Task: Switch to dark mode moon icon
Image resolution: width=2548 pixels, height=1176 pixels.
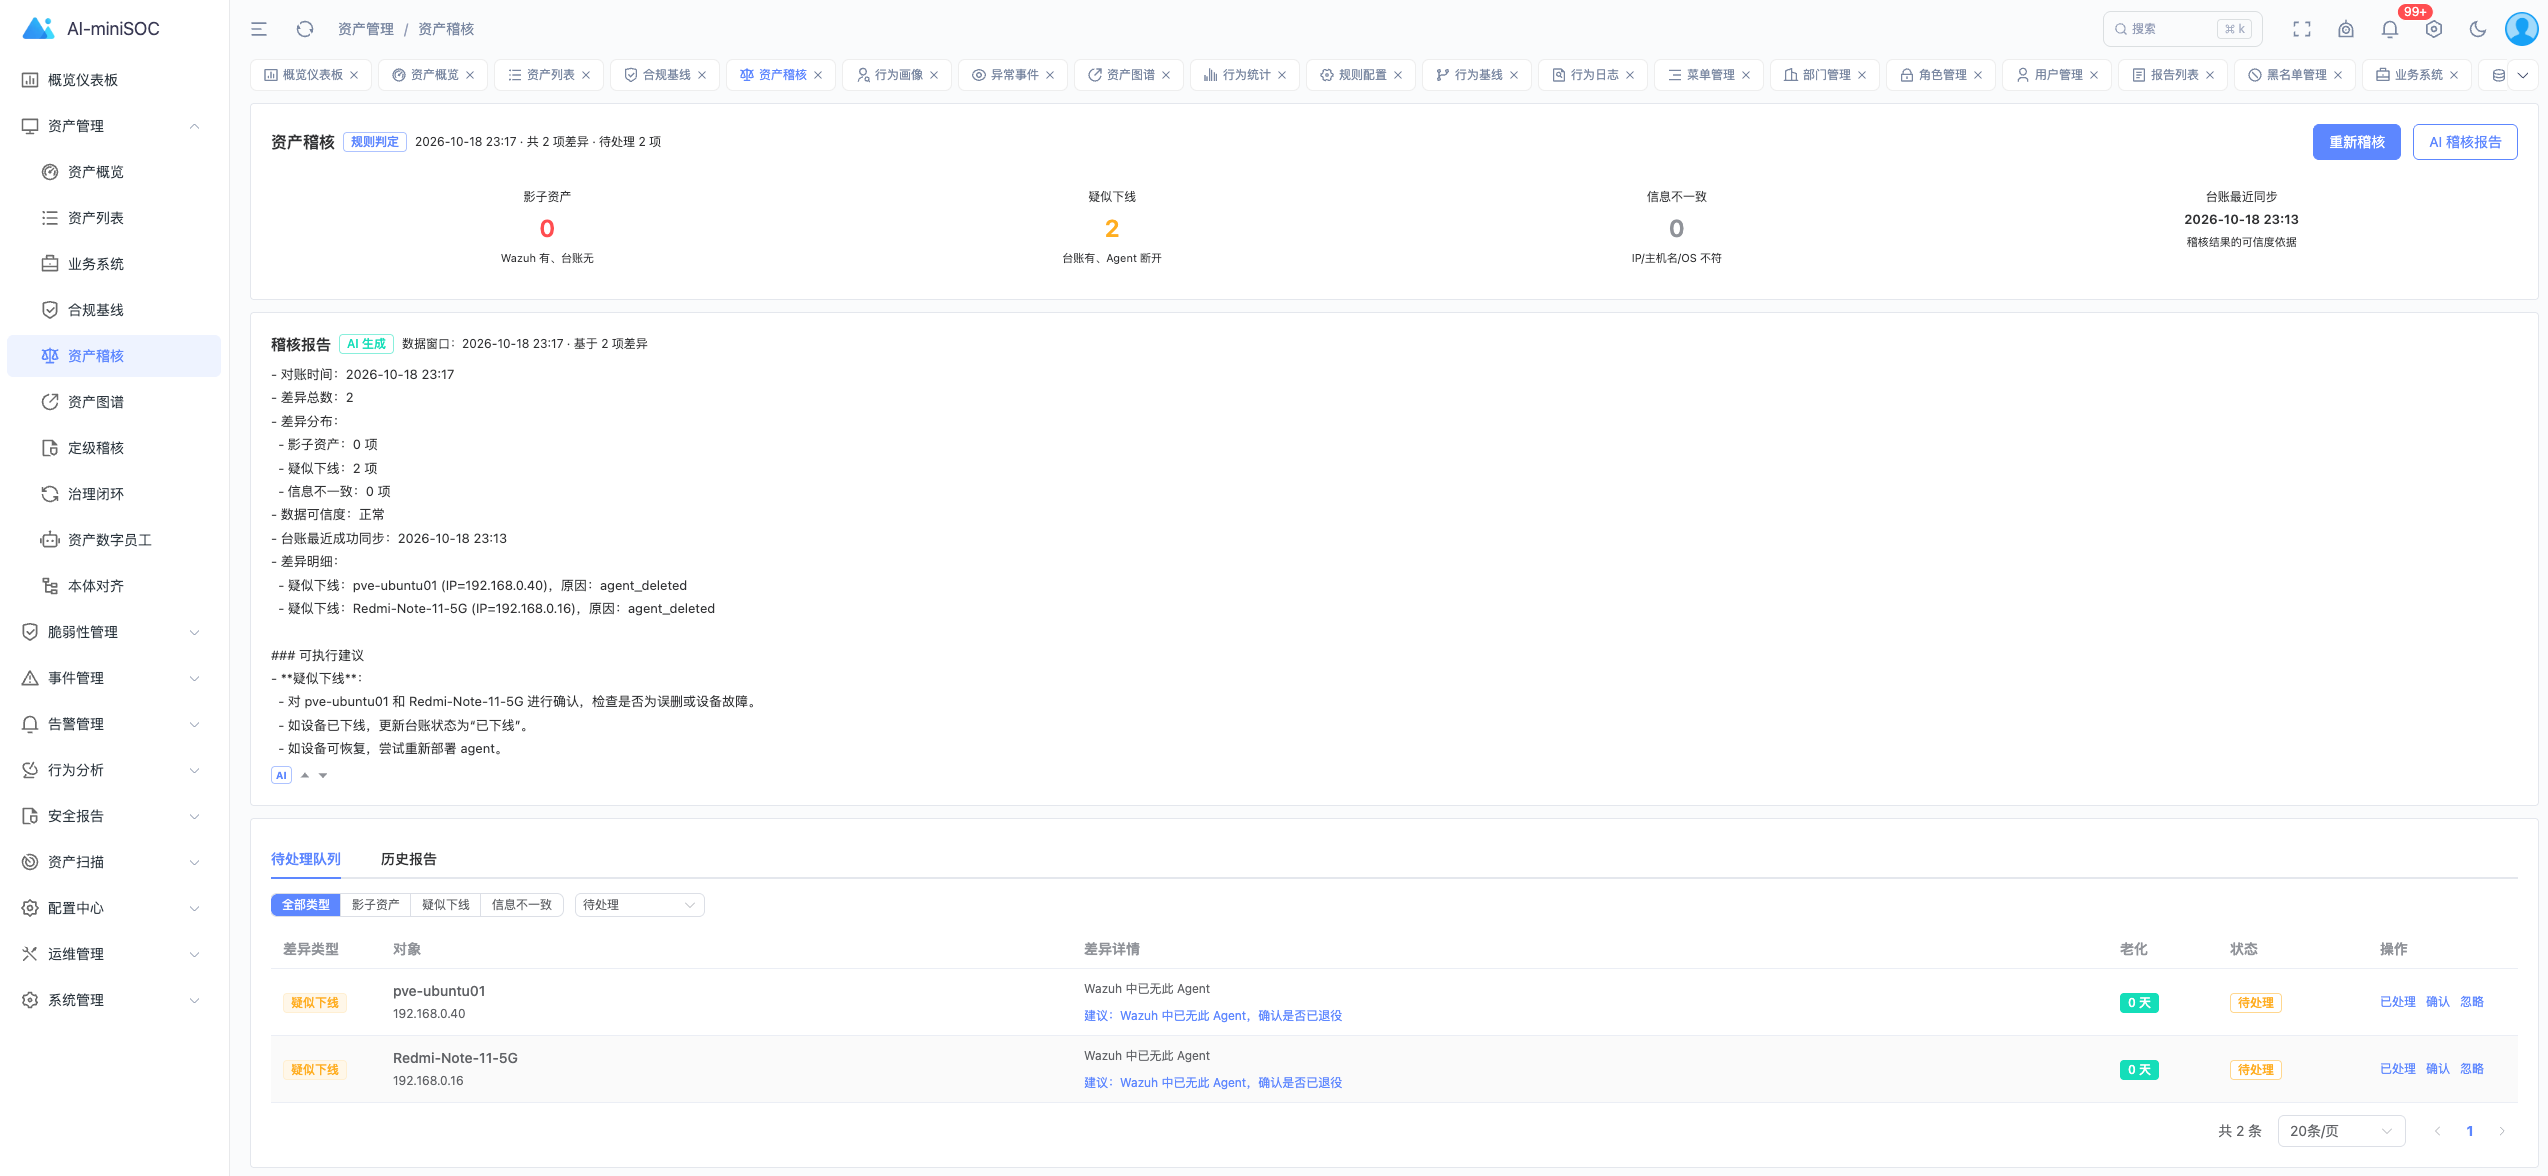Action: (x=2478, y=29)
